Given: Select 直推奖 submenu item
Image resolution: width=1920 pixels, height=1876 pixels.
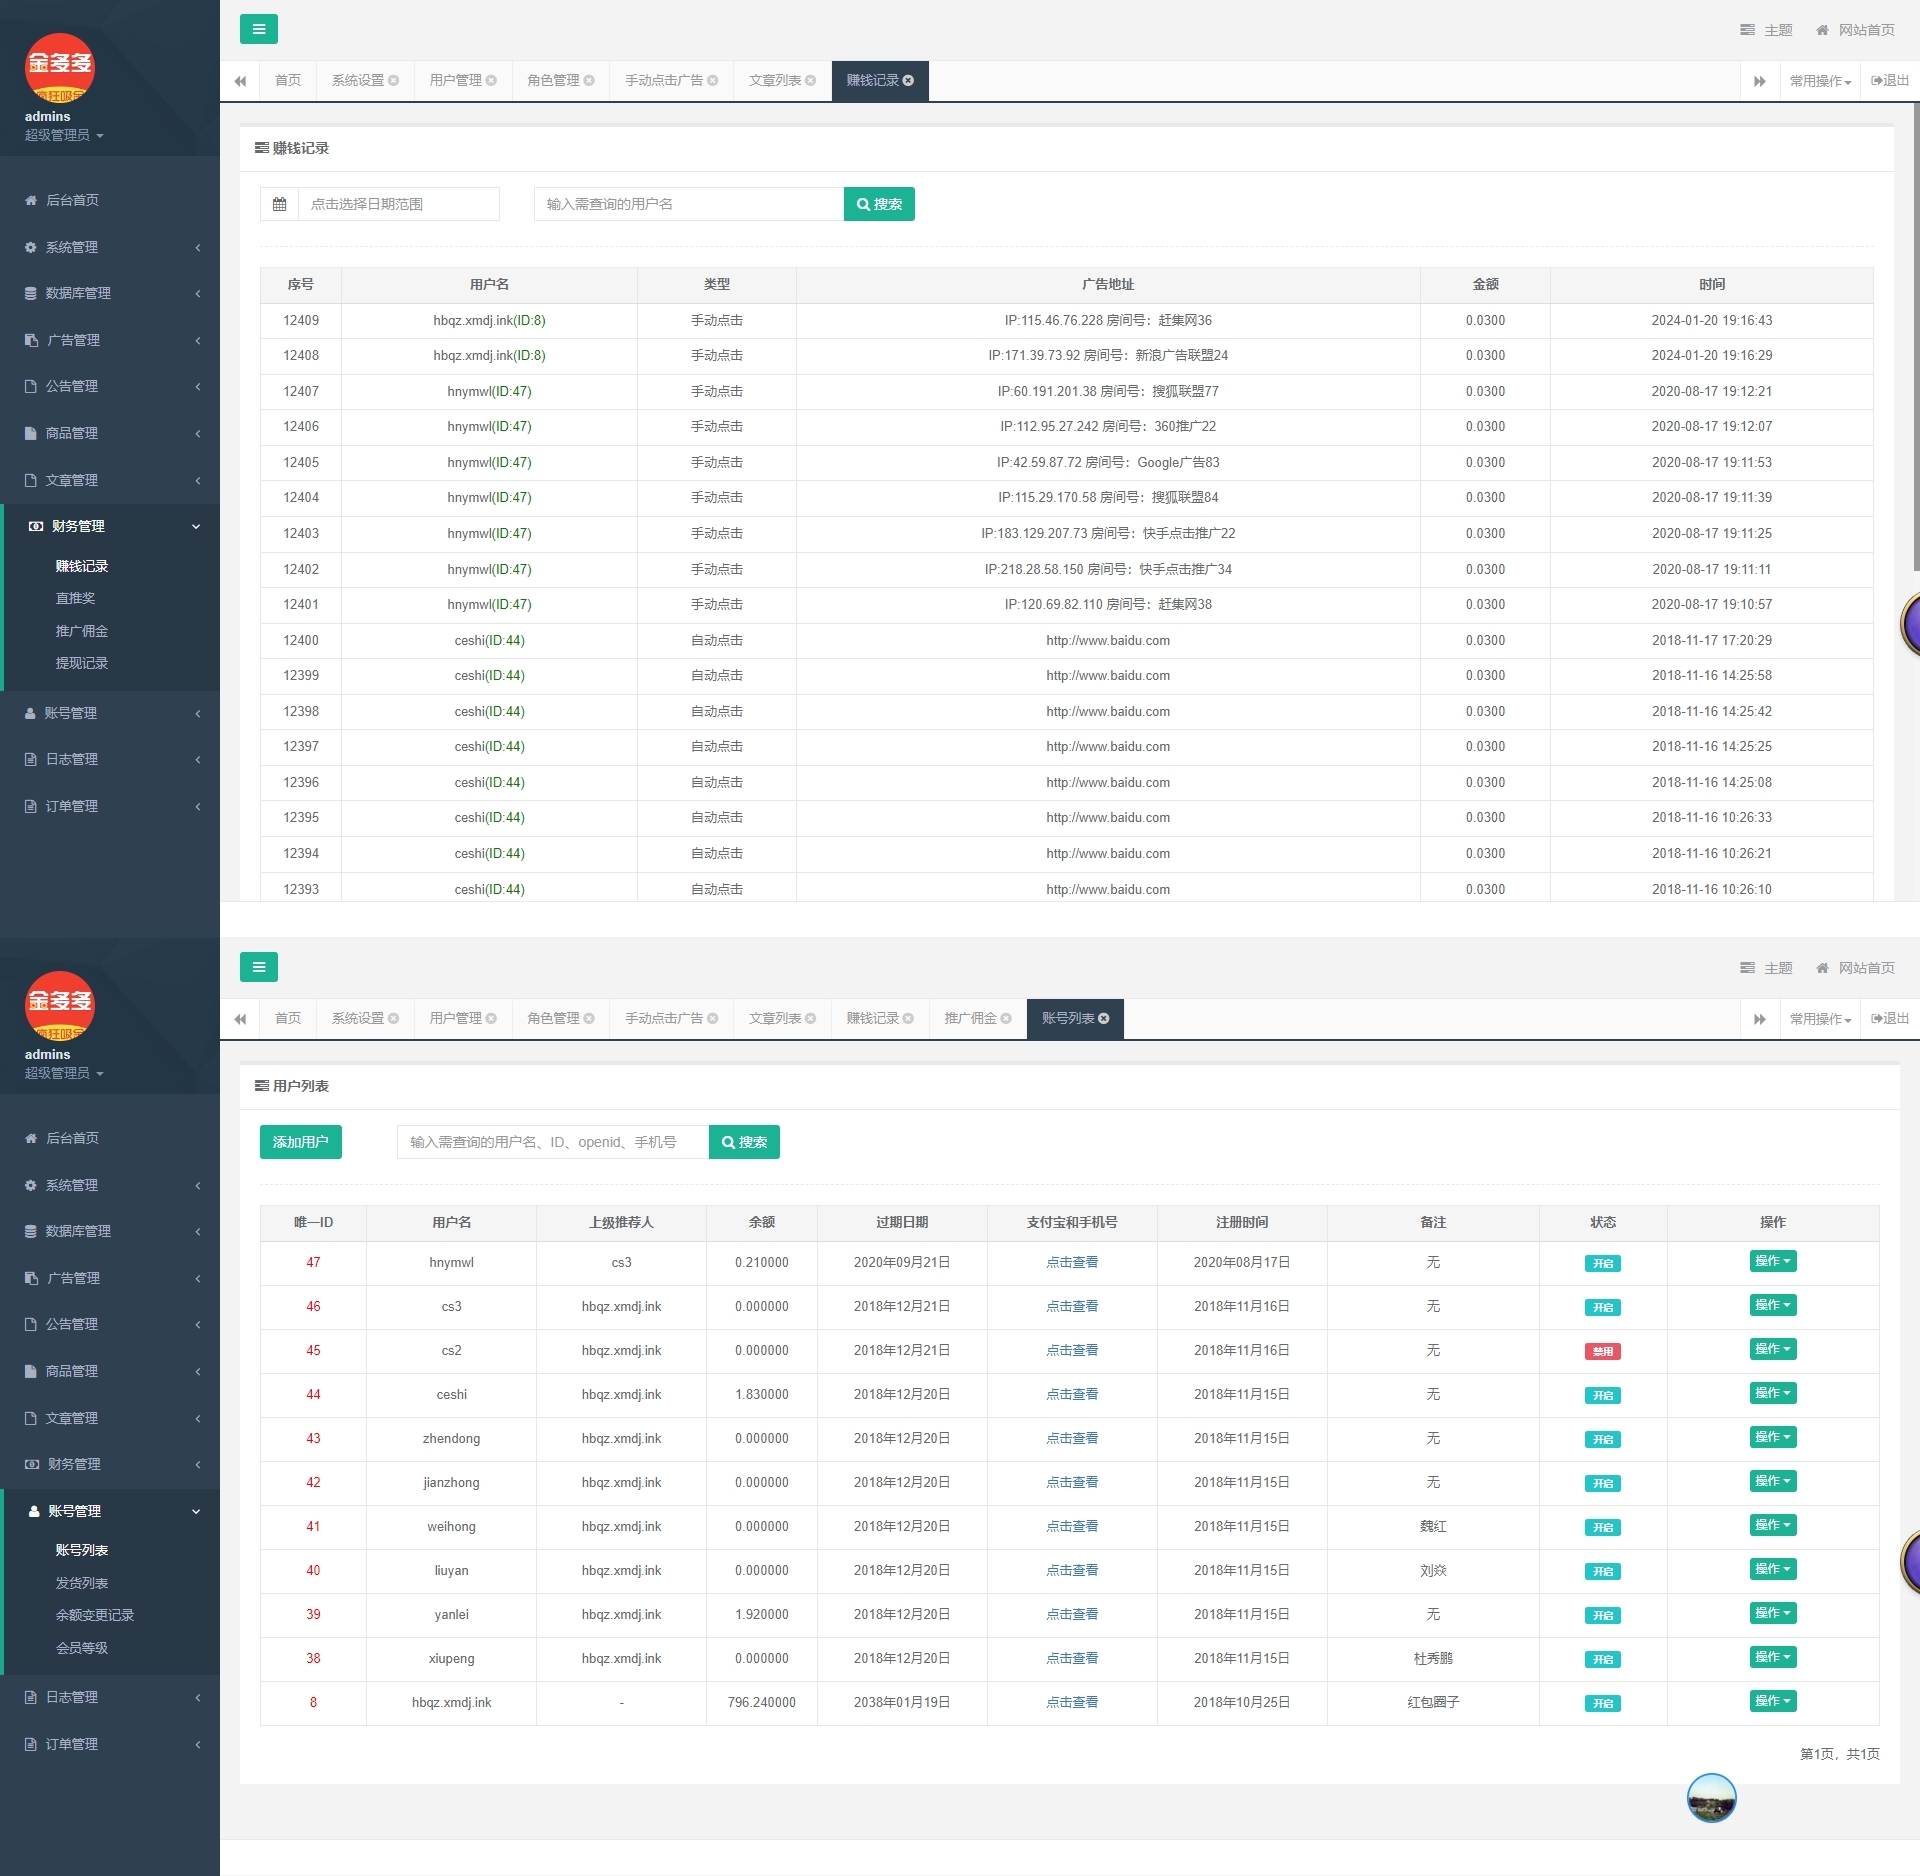Looking at the screenshot, I should tap(75, 598).
